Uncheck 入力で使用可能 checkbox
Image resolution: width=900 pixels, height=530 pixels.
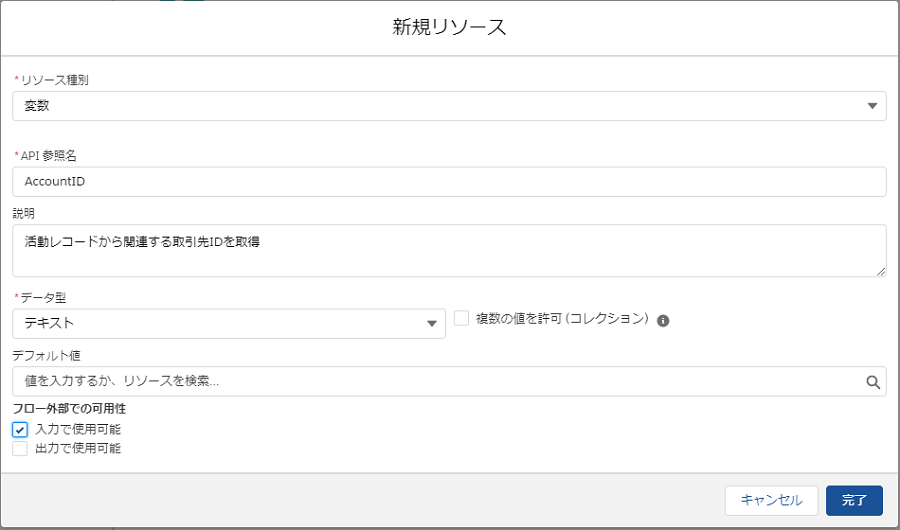pos(20,430)
